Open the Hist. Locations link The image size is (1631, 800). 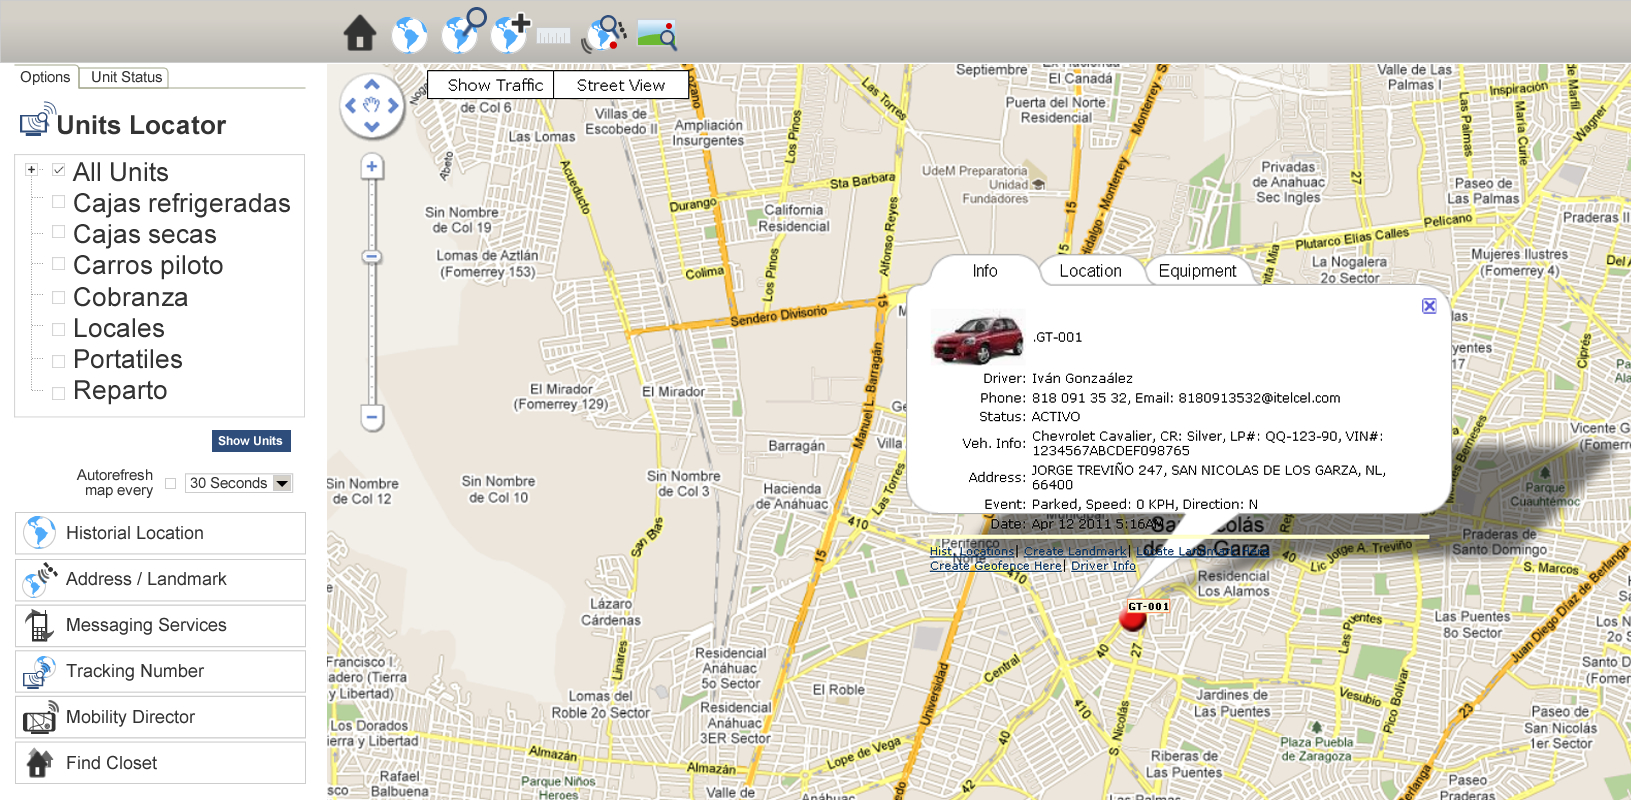972,551
